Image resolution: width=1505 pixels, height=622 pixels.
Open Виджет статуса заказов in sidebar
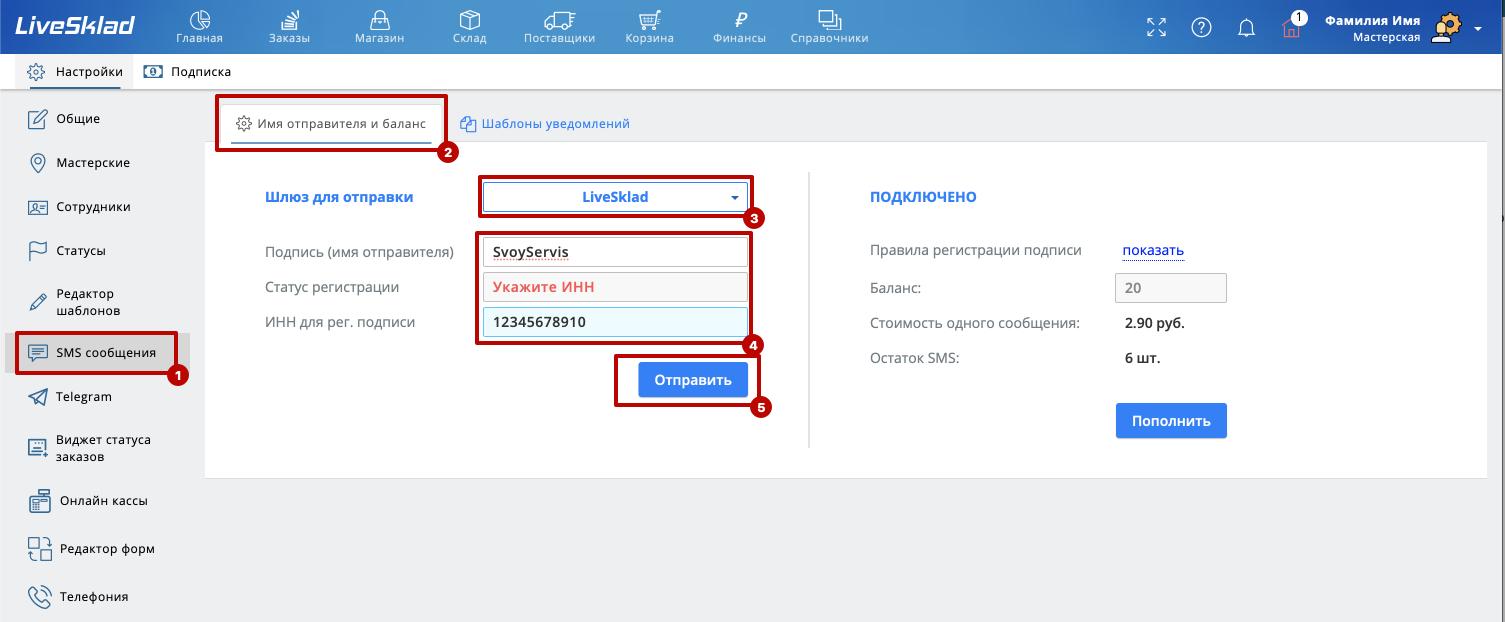89,448
